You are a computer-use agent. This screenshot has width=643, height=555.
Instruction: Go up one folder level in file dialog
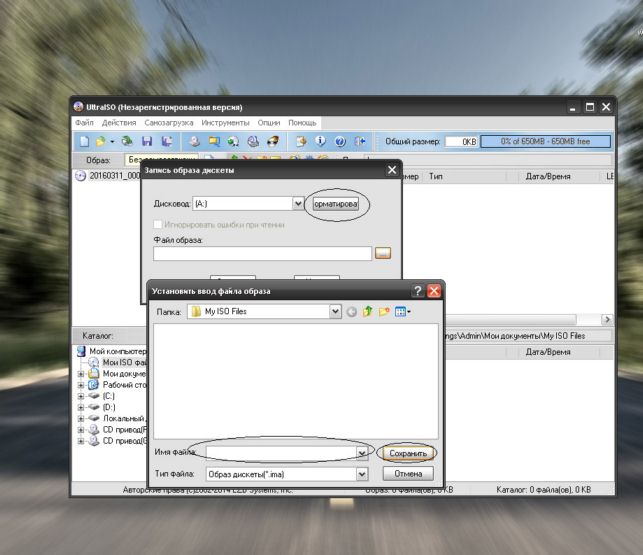point(367,312)
